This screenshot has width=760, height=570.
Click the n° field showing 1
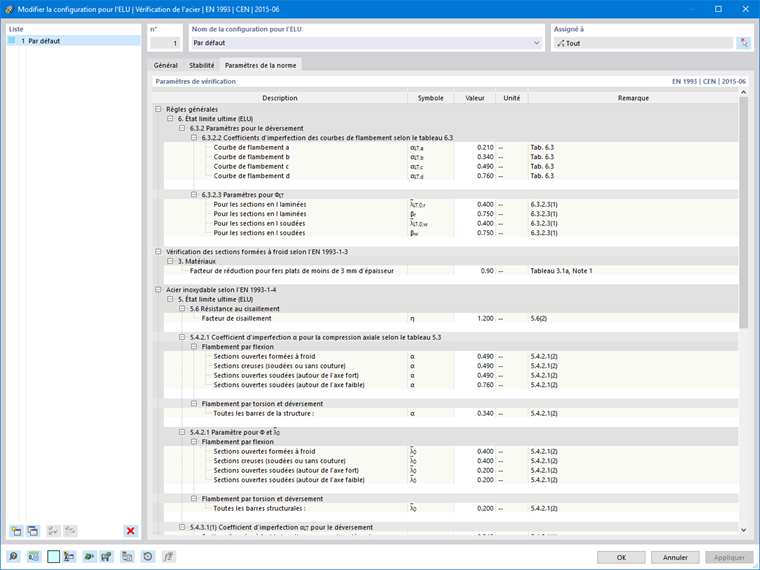point(165,43)
